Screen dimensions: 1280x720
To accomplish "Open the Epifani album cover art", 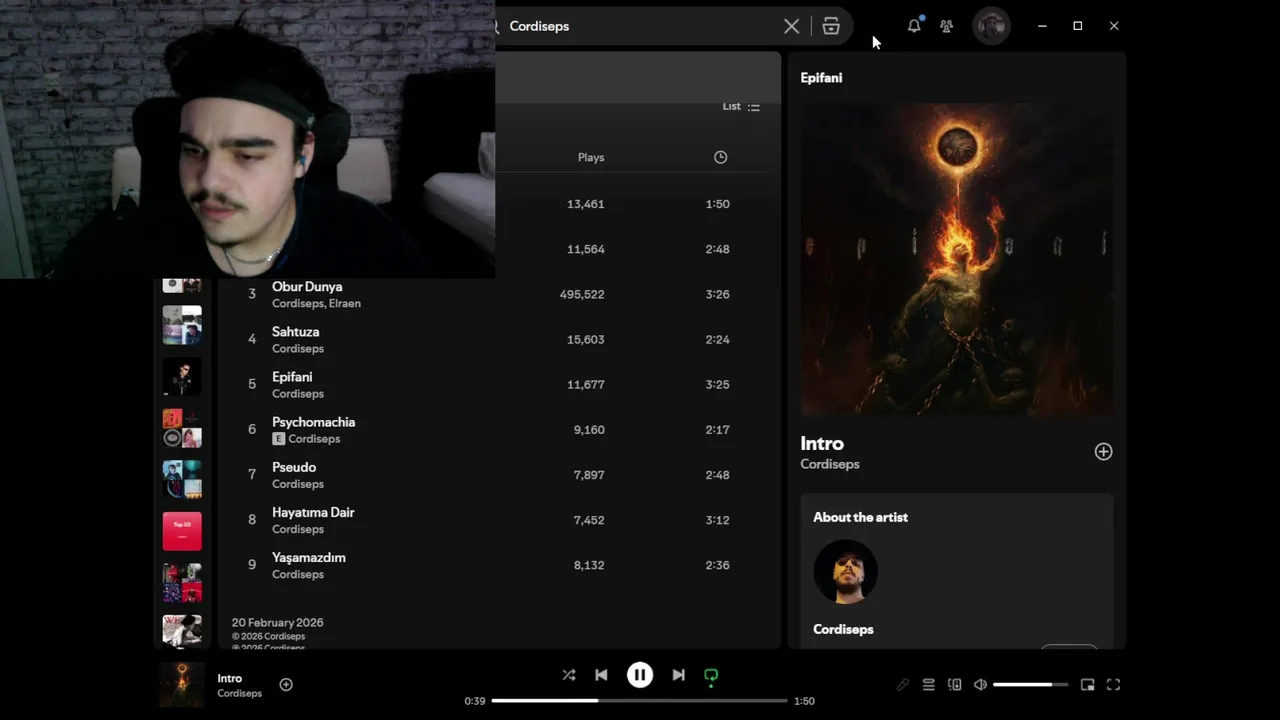I will (957, 260).
